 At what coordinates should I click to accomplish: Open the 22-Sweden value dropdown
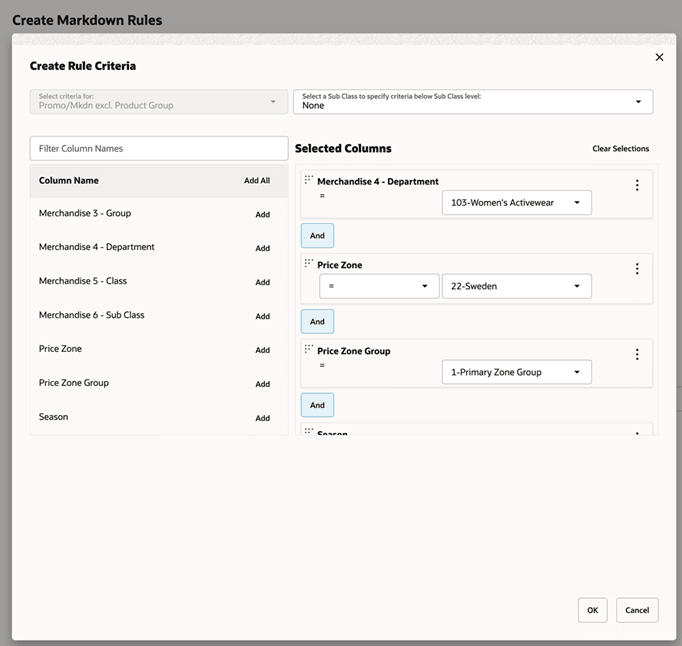pos(516,286)
